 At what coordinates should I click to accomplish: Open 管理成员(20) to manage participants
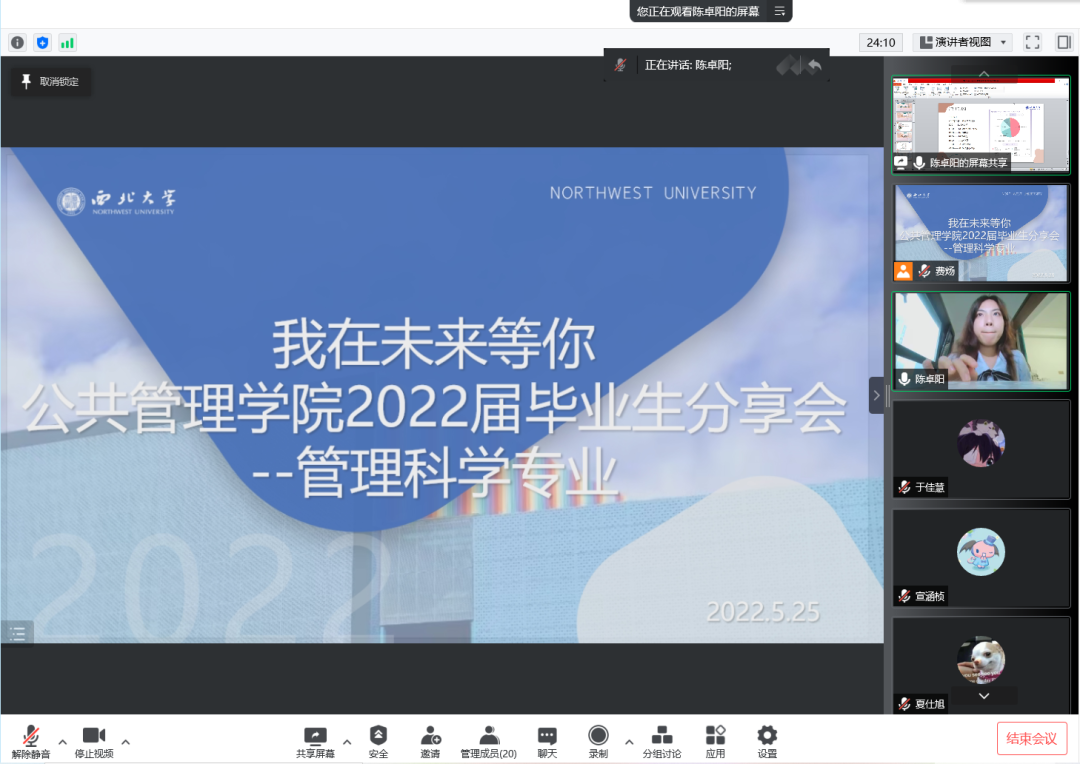click(x=489, y=740)
